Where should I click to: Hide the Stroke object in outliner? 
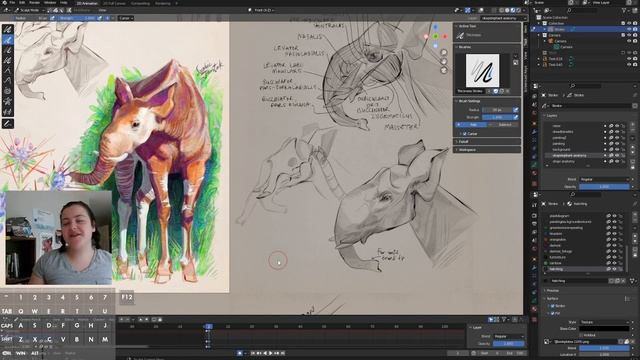[629, 29]
